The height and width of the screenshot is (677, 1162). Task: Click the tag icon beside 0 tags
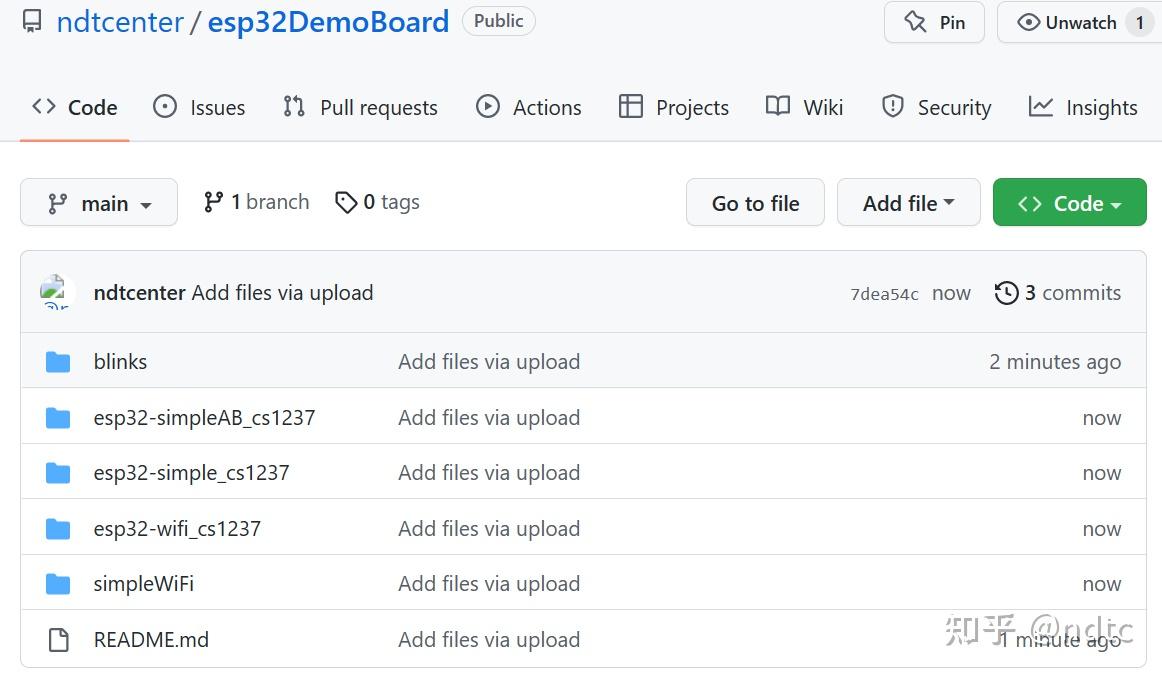click(x=346, y=203)
